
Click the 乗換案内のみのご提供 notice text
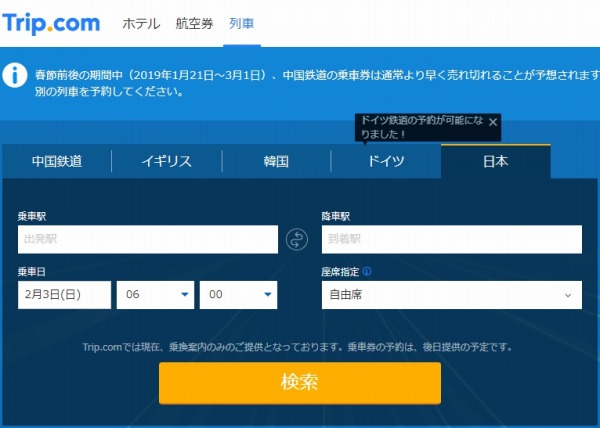click(x=297, y=347)
